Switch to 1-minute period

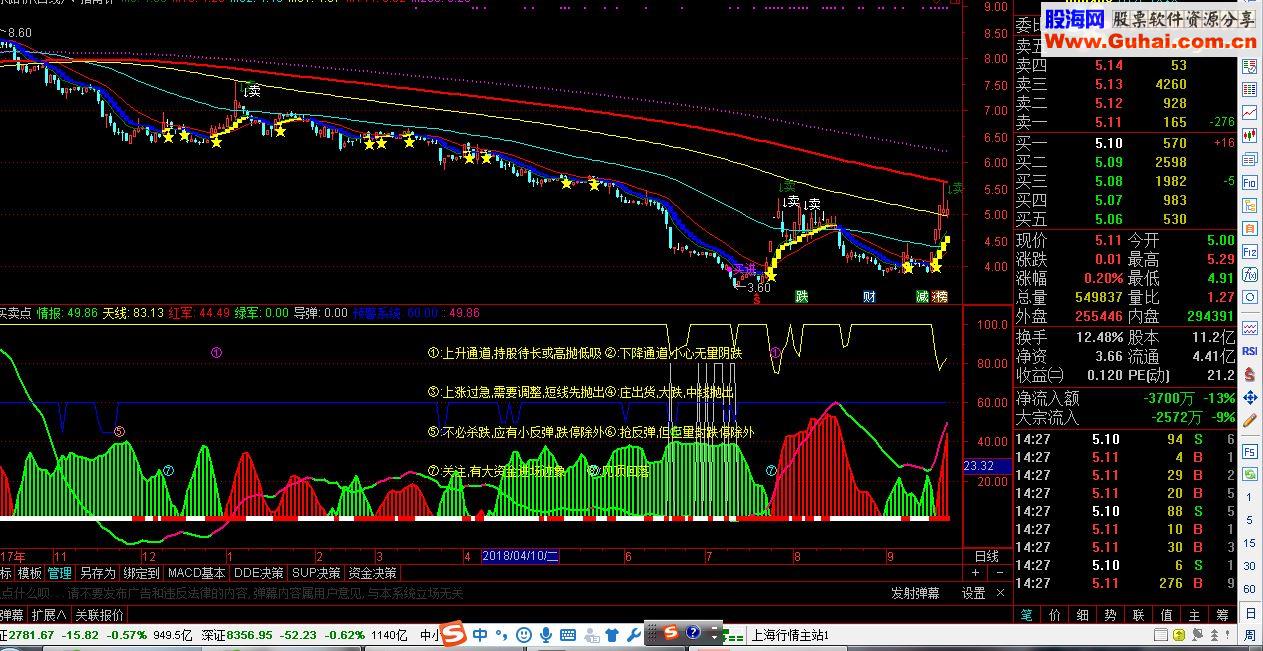[x=1249, y=497]
